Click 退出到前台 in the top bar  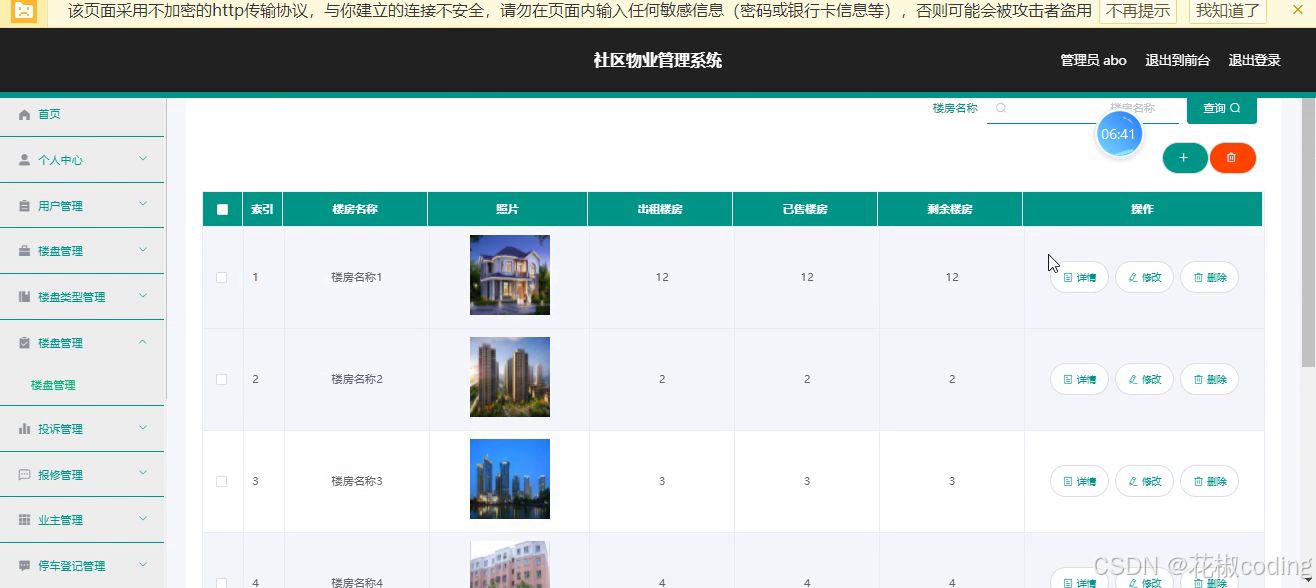(1177, 60)
